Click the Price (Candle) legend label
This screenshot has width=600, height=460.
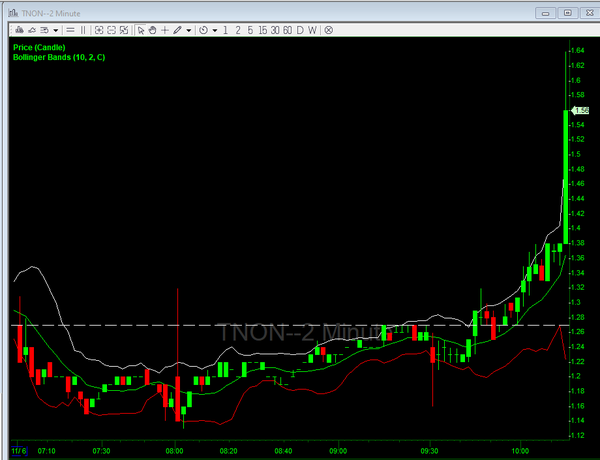tap(38, 47)
